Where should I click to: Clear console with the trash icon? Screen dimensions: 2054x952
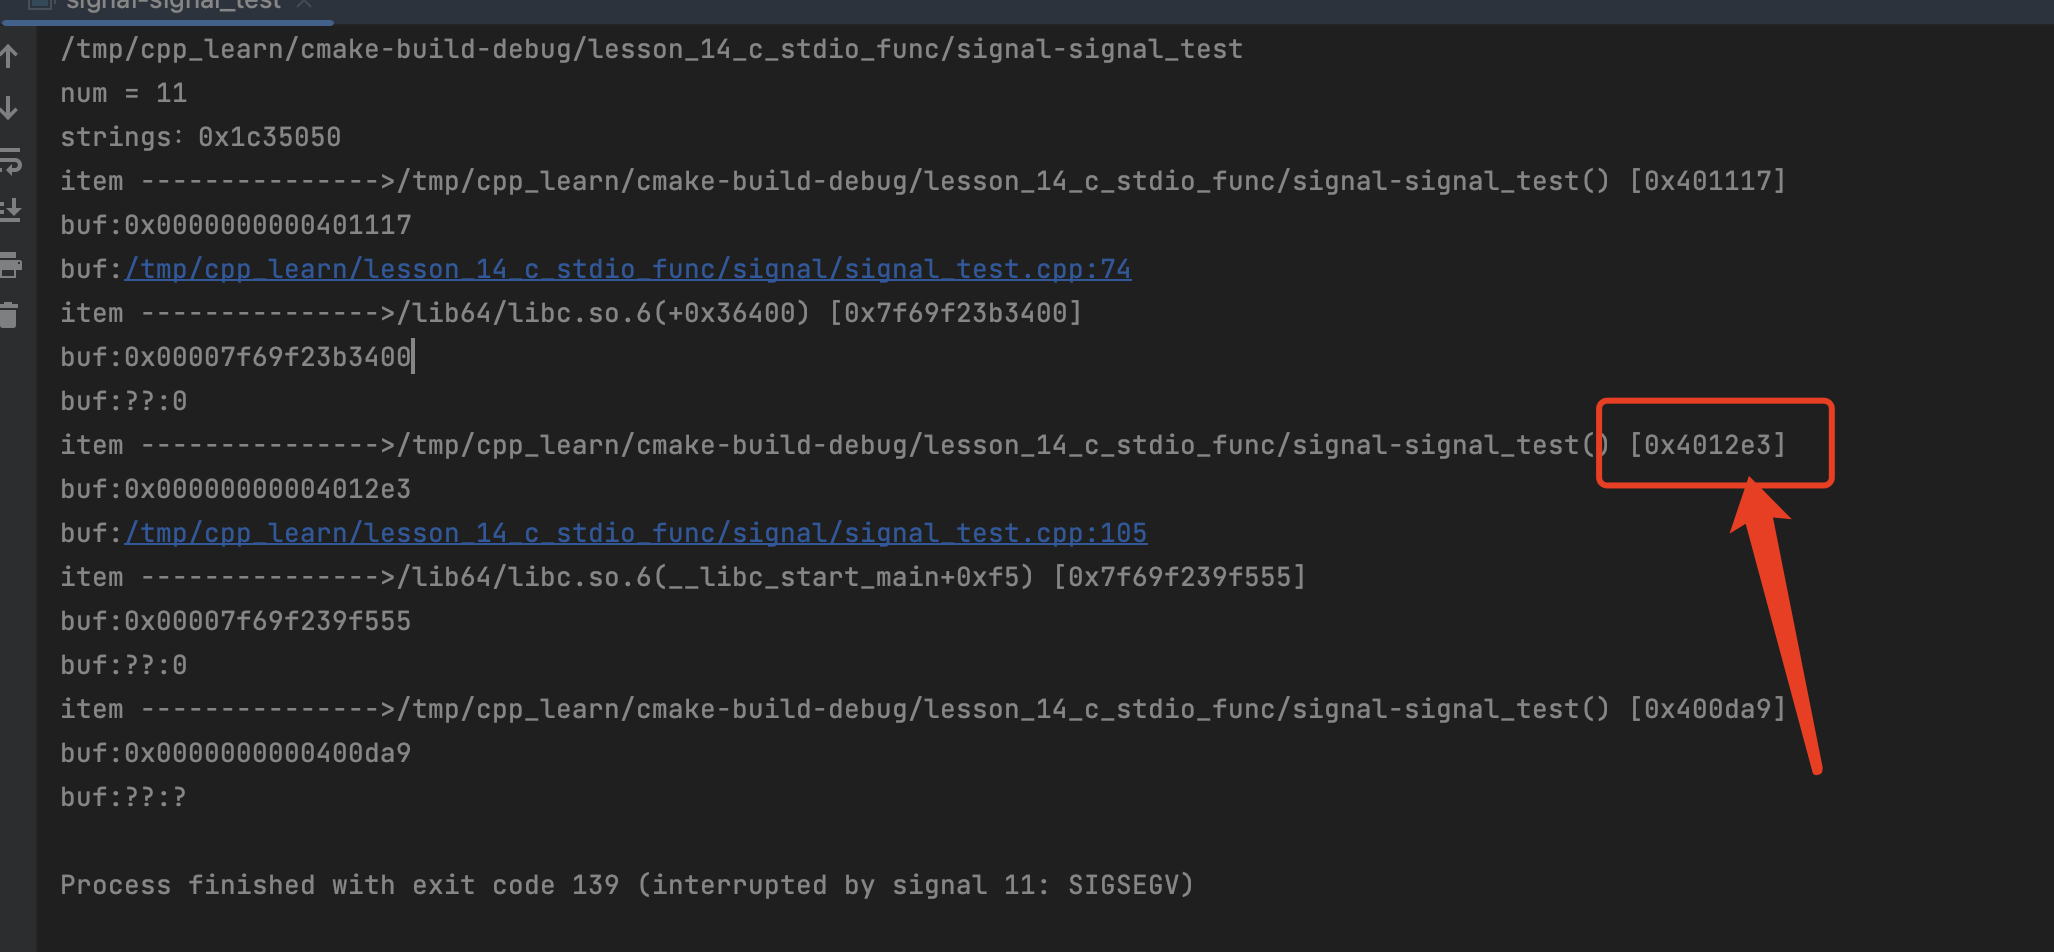(x=9, y=315)
